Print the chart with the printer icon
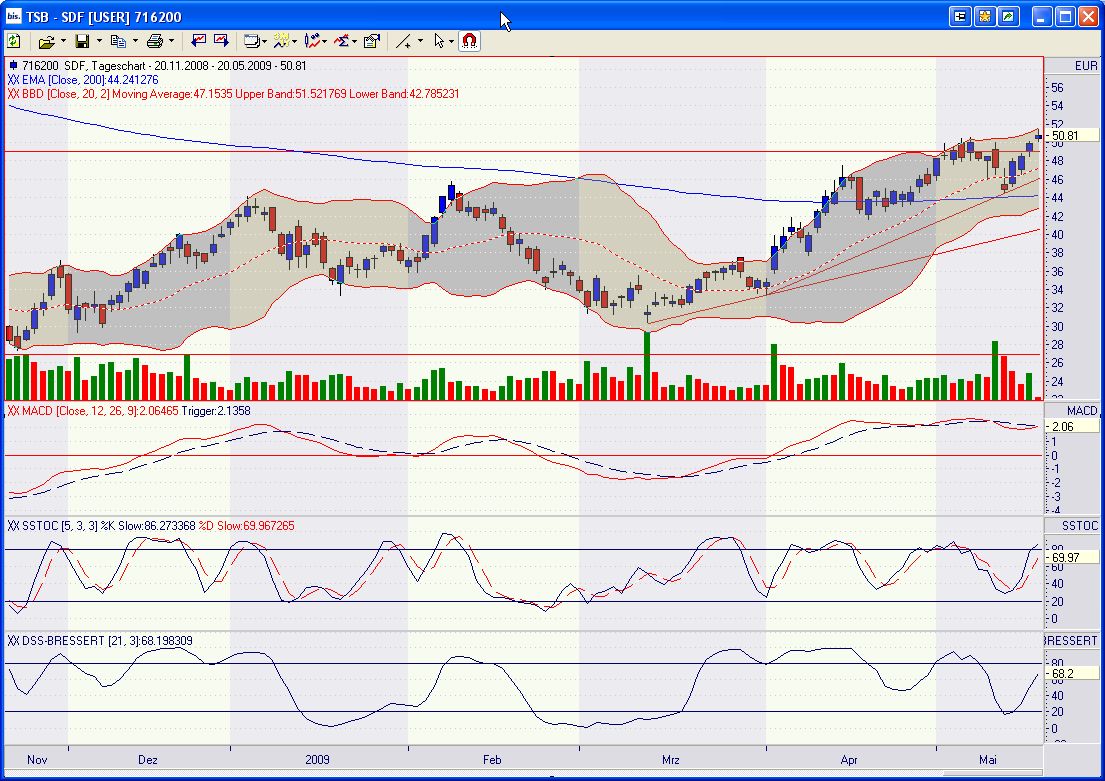 click(155, 42)
